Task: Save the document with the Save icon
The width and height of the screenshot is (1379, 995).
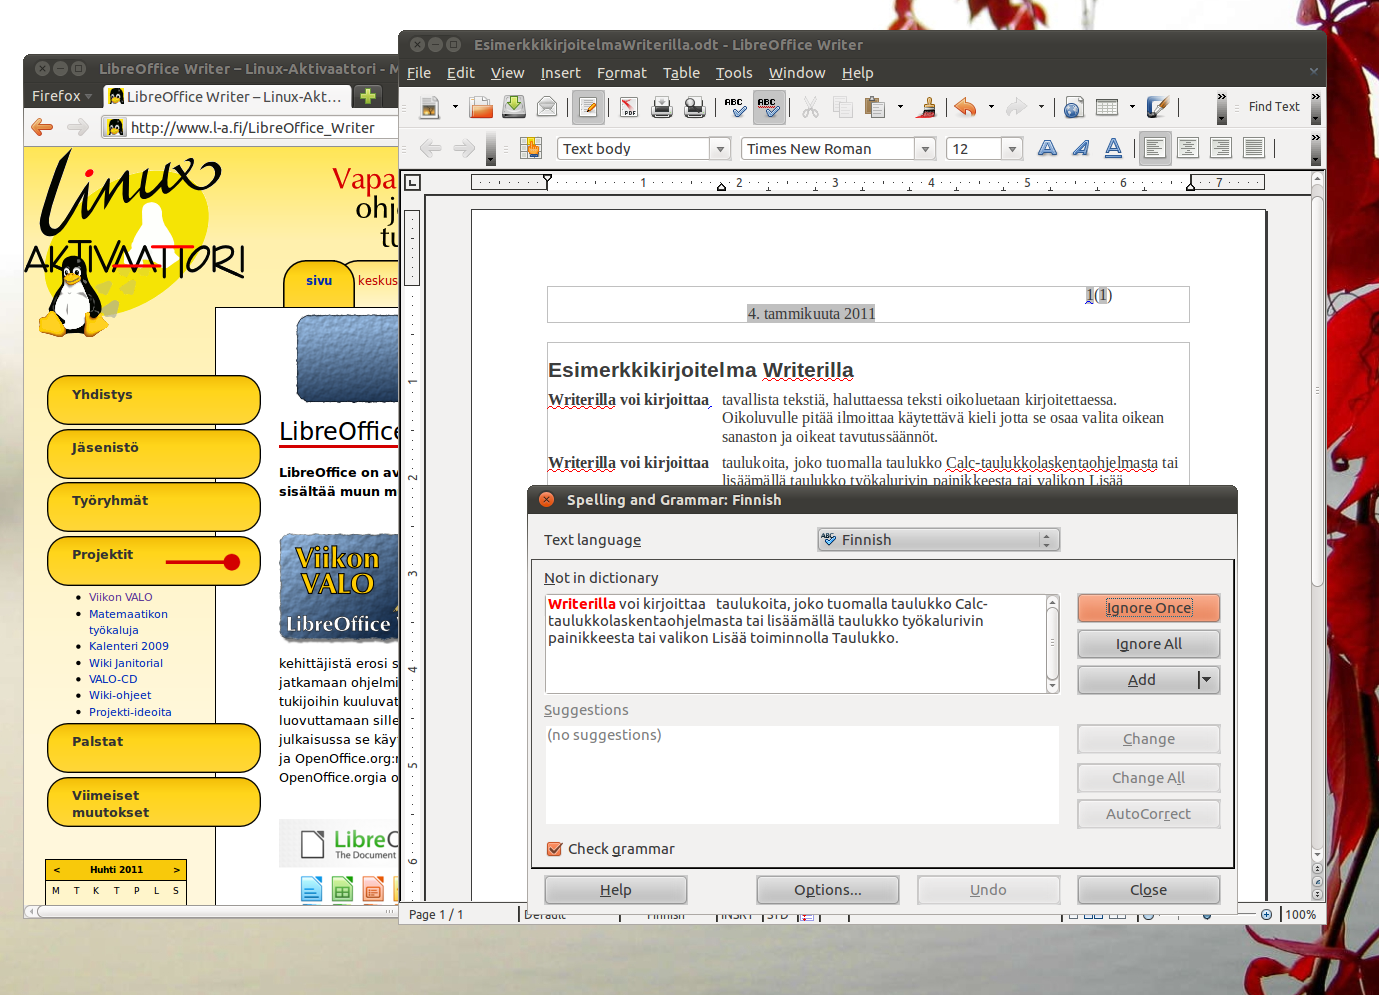Action: (x=514, y=106)
